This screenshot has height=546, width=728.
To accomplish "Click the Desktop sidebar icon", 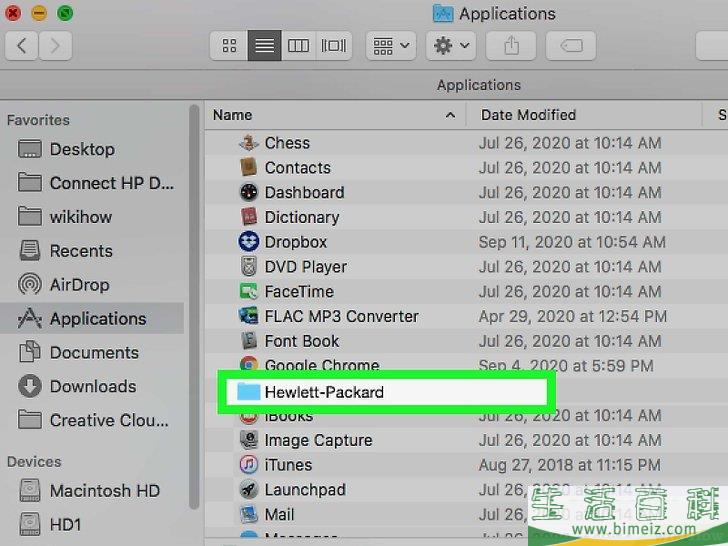I will [x=30, y=149].
